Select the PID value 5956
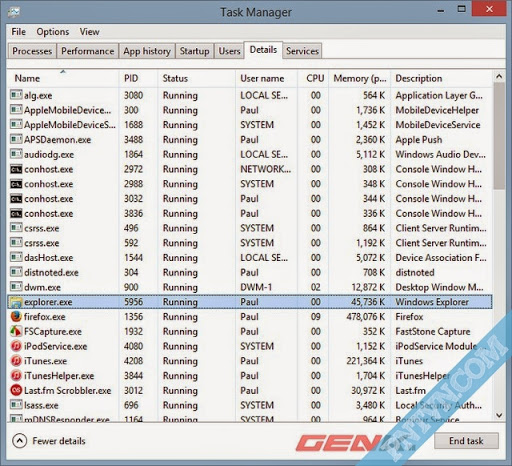The height and width of the screenshot is (466, 512). pos(133,302)
